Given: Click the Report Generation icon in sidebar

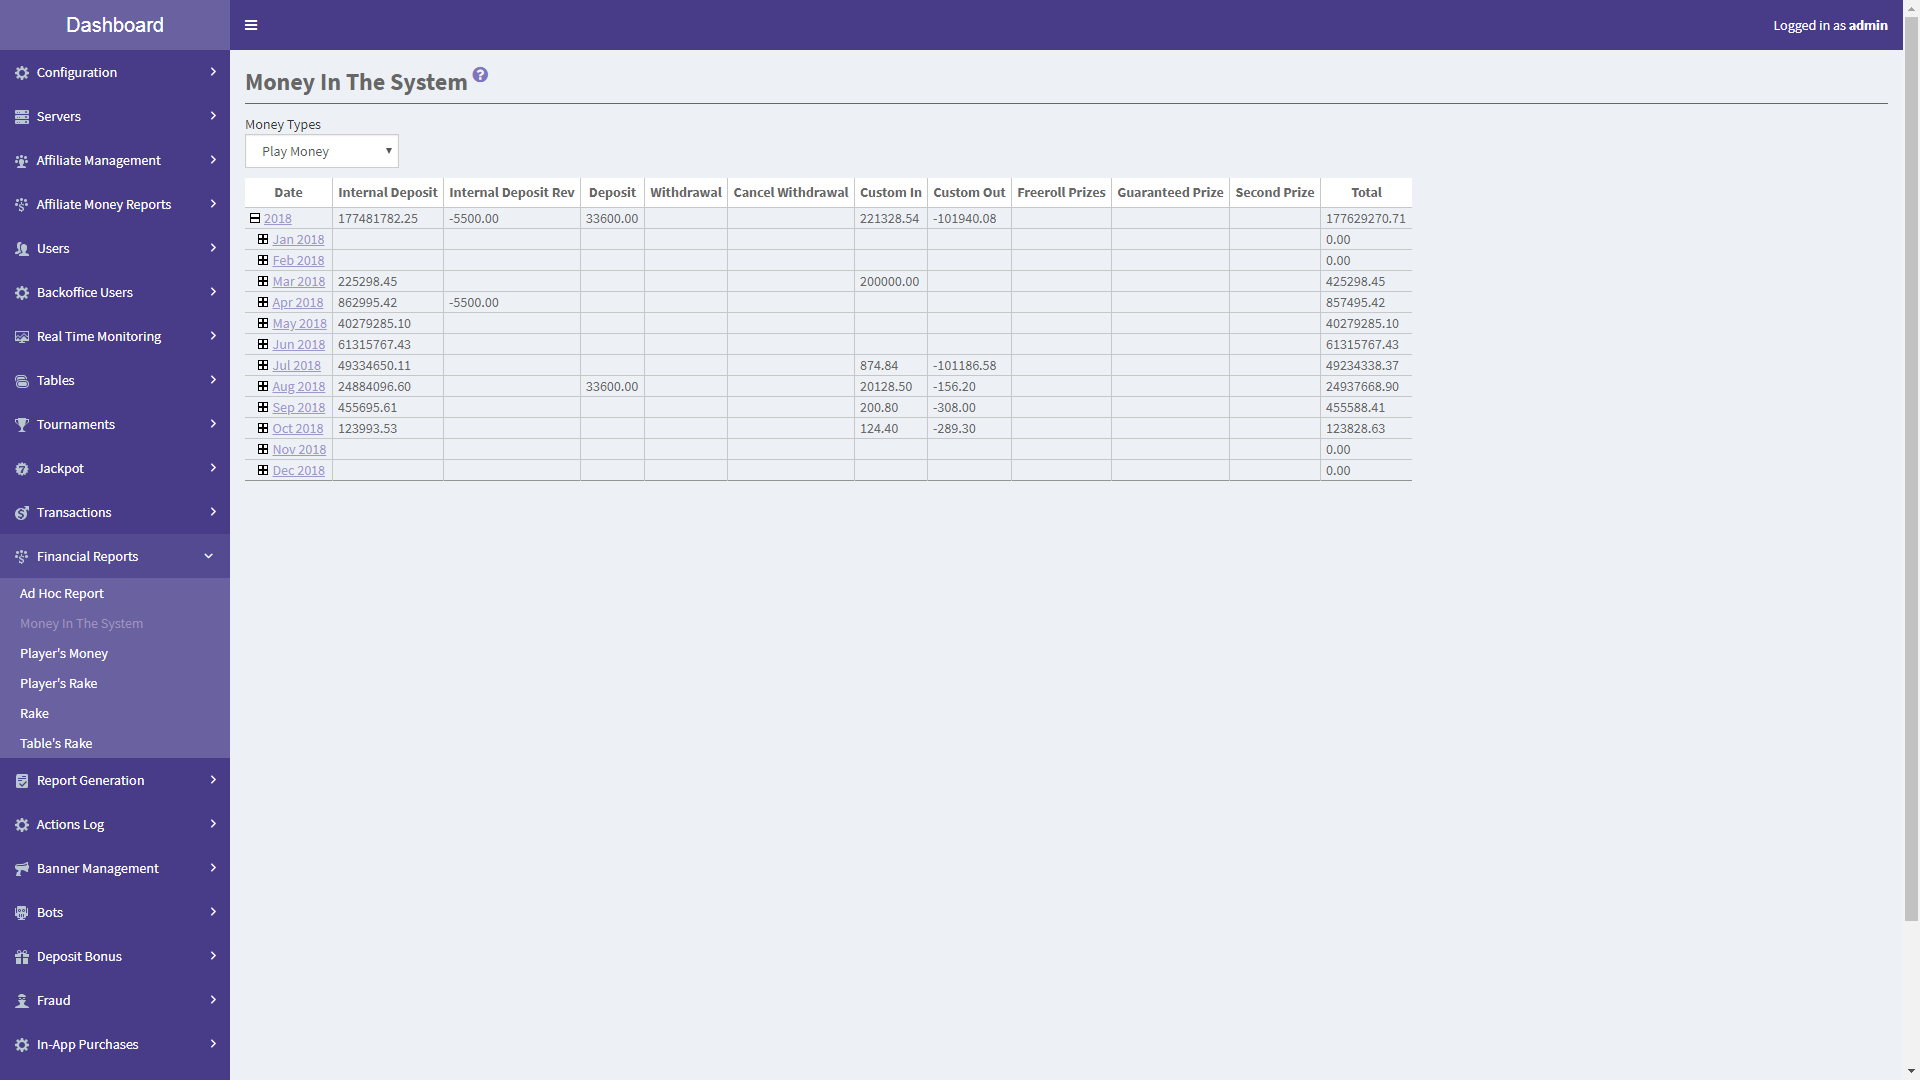Looking at the screenshot, I should point(22,781).
